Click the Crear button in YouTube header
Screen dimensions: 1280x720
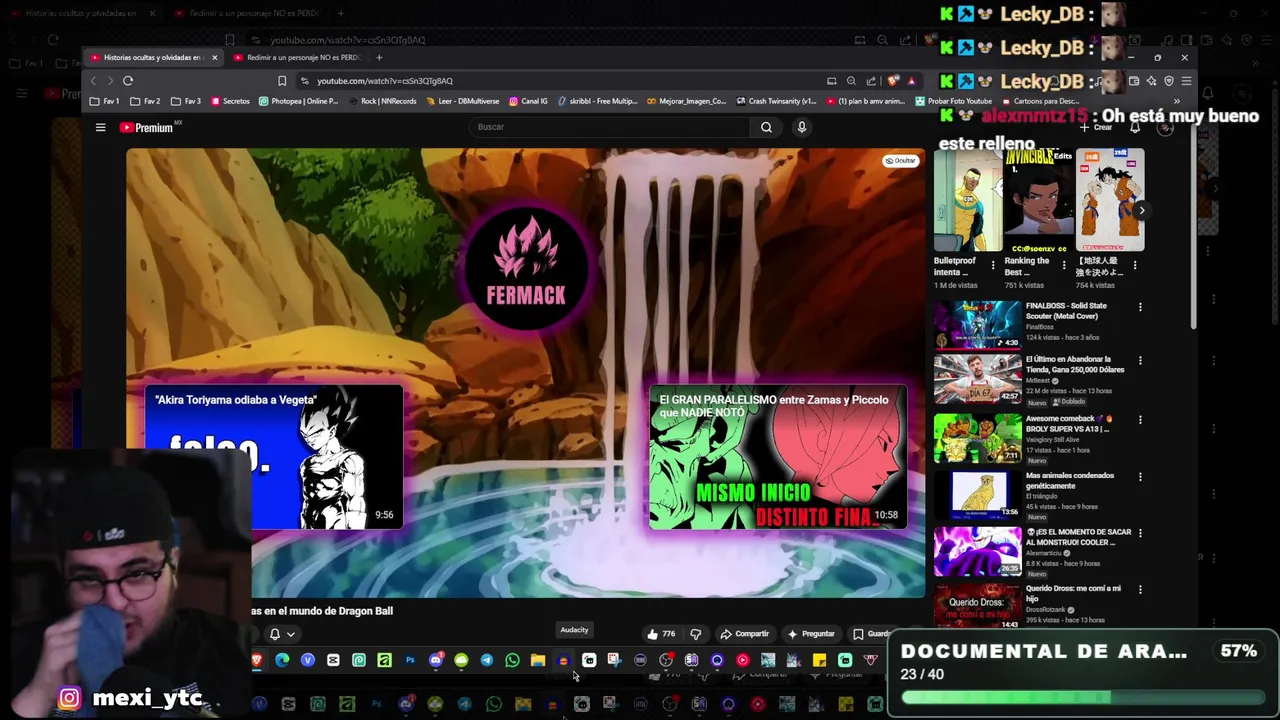(1095, 128)
